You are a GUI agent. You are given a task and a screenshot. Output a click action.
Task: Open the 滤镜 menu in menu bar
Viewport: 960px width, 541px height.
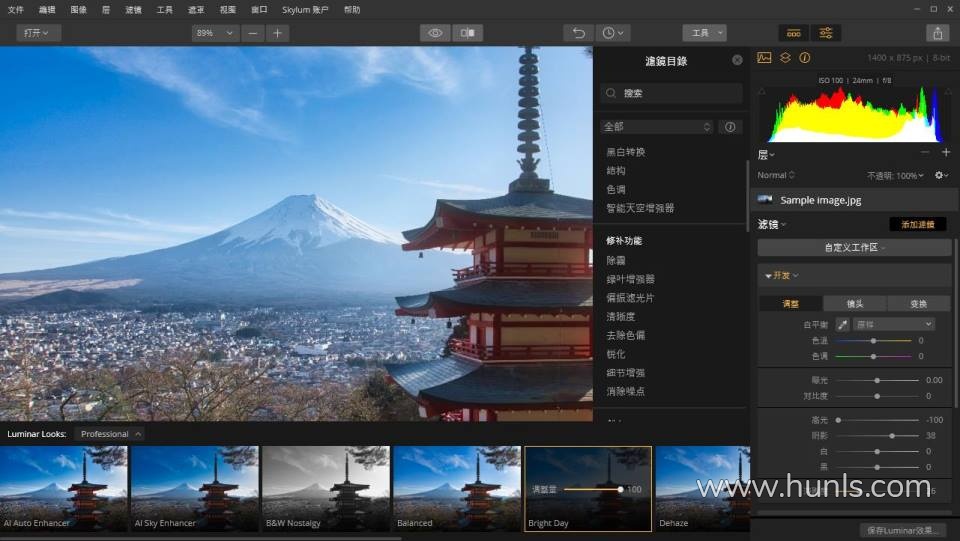point(134,9)
